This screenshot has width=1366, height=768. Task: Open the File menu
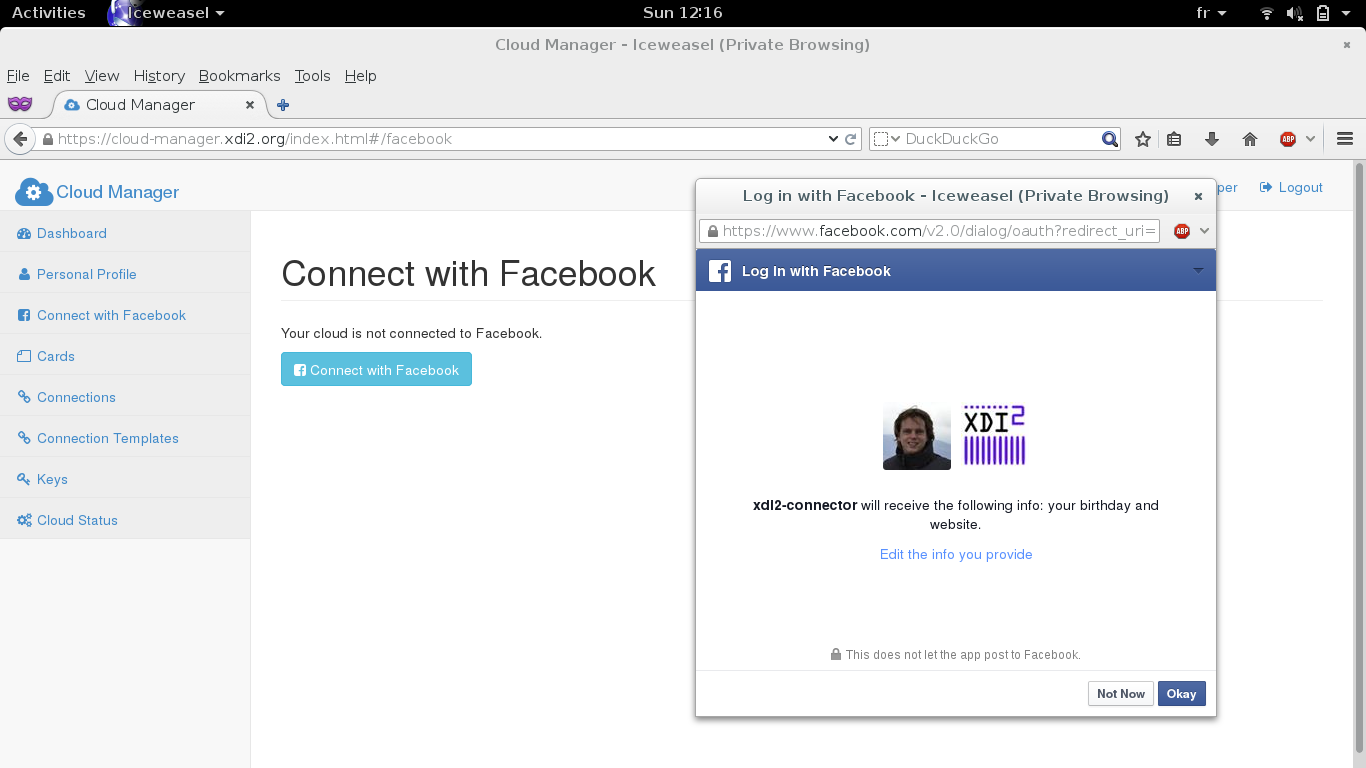click(x=18, y=76)
